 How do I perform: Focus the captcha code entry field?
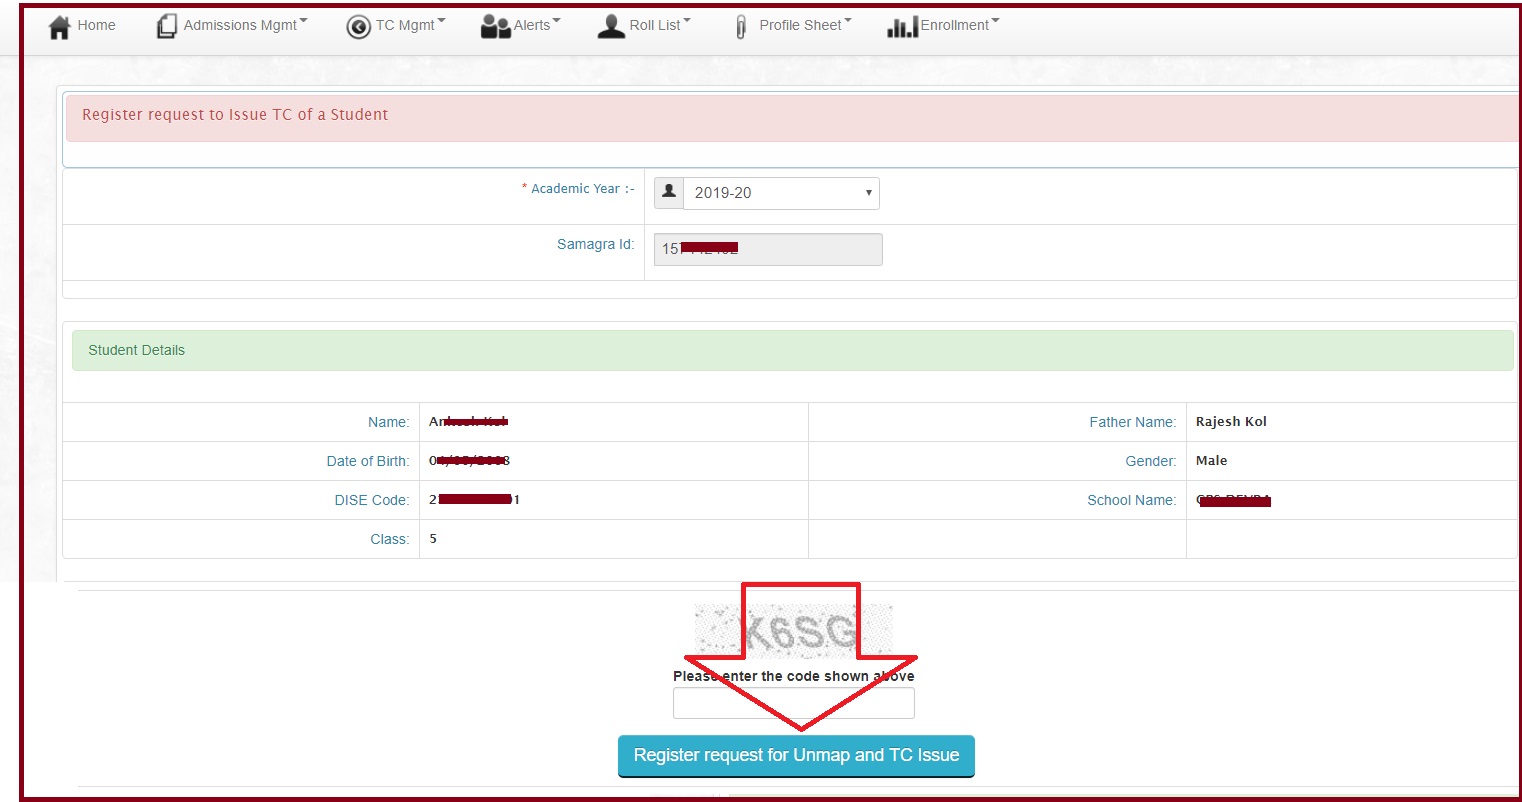793,703
